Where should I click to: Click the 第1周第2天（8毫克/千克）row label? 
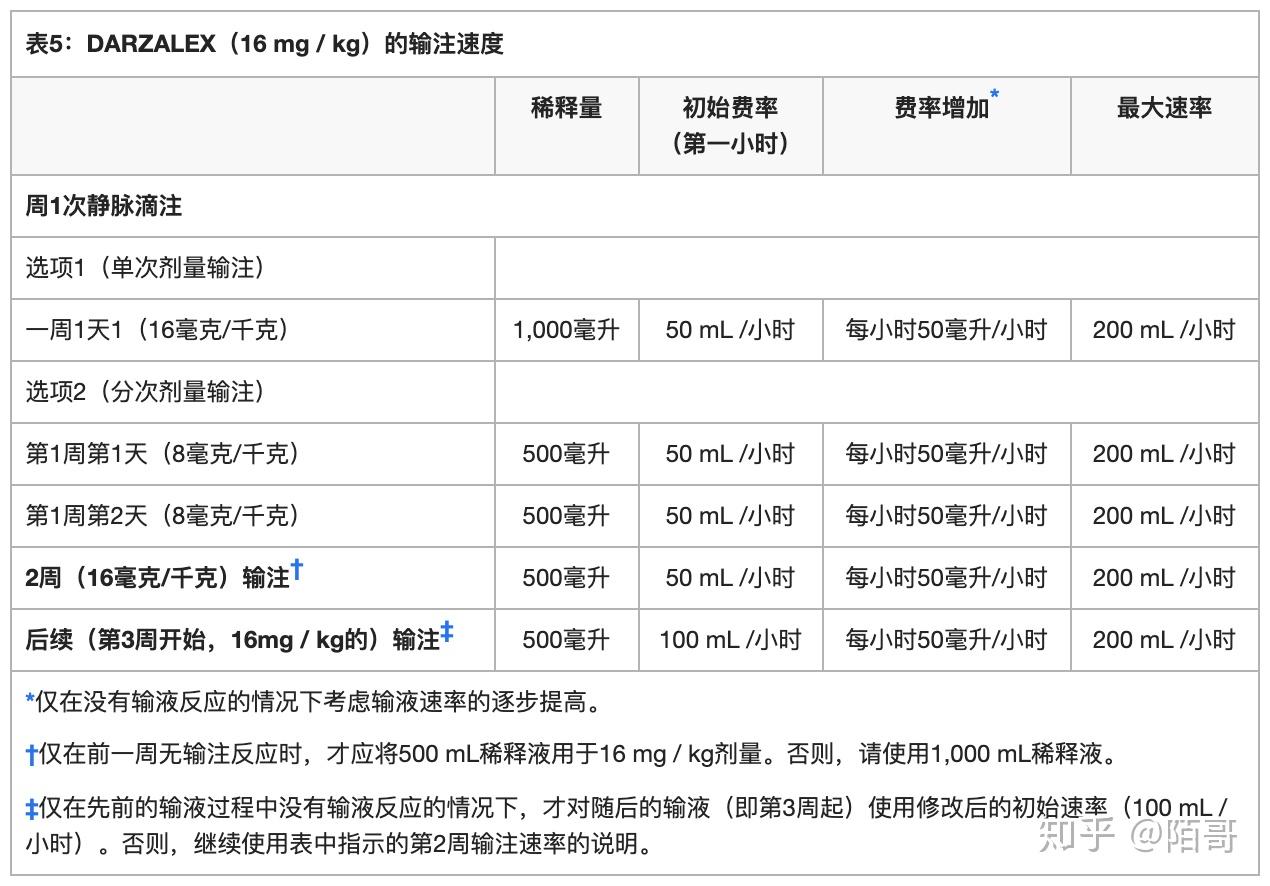pos(162,516)
